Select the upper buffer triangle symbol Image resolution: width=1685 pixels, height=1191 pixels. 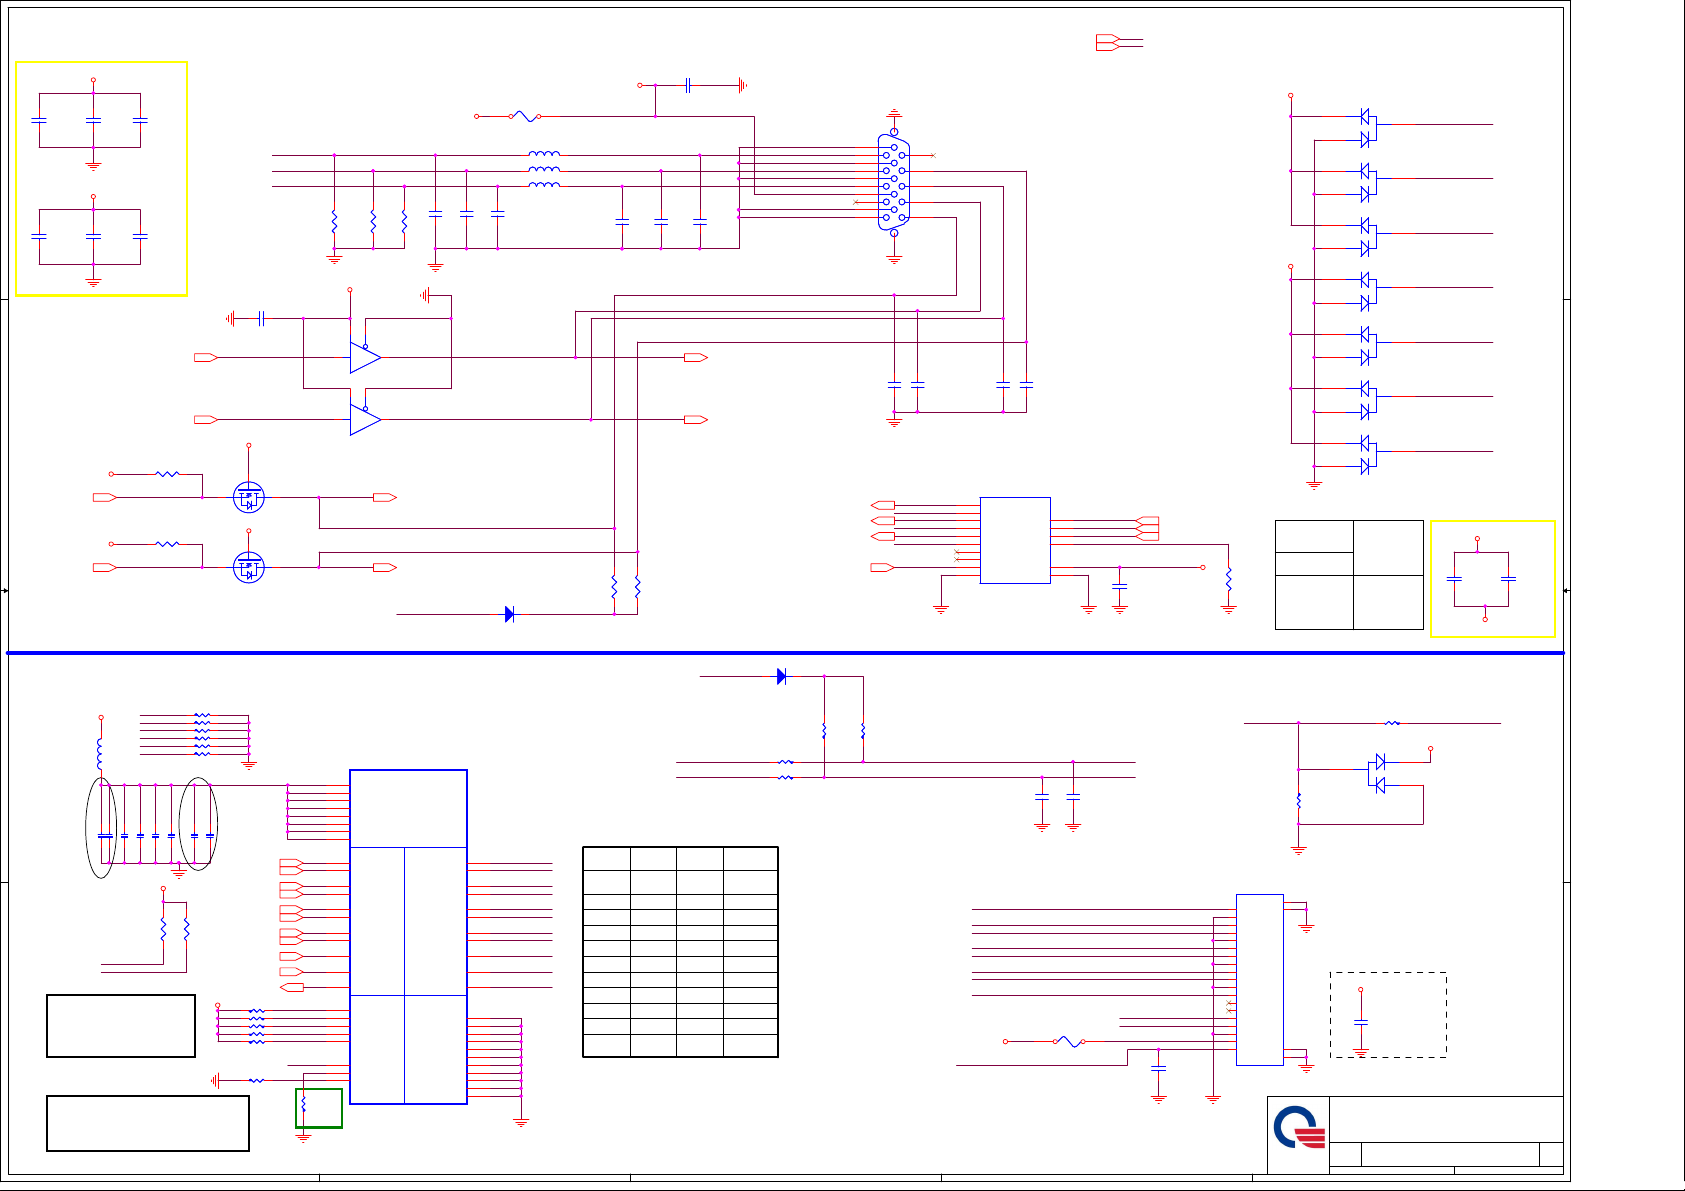pos(365,357)
